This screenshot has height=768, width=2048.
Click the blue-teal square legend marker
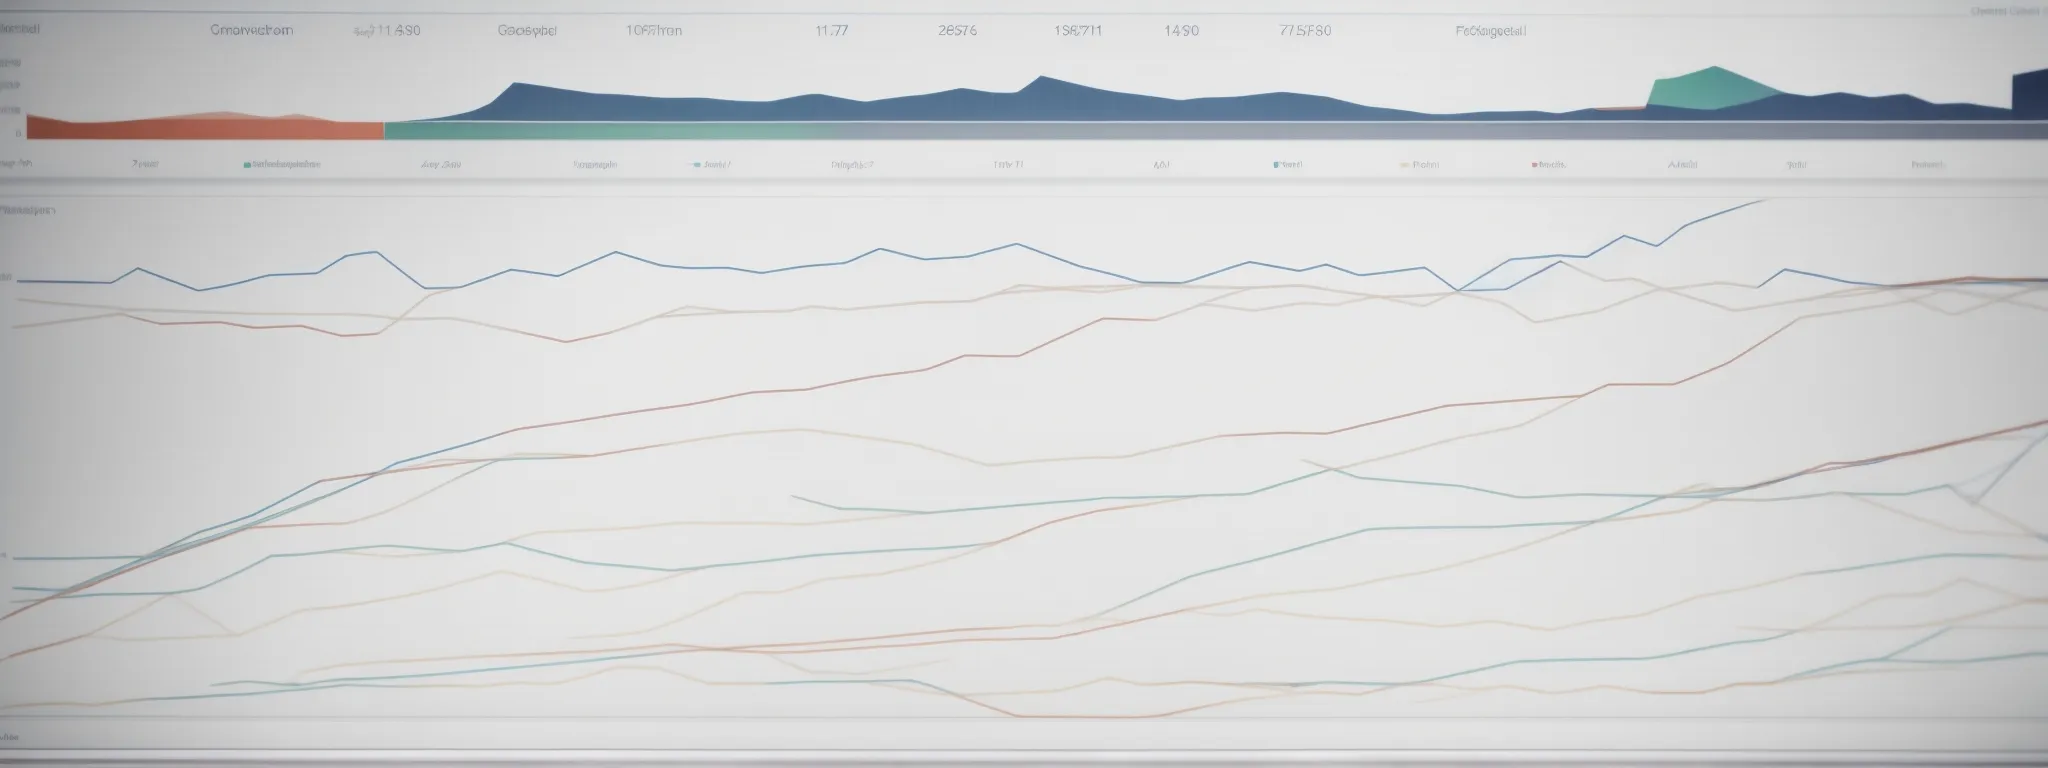point(1276,164)
